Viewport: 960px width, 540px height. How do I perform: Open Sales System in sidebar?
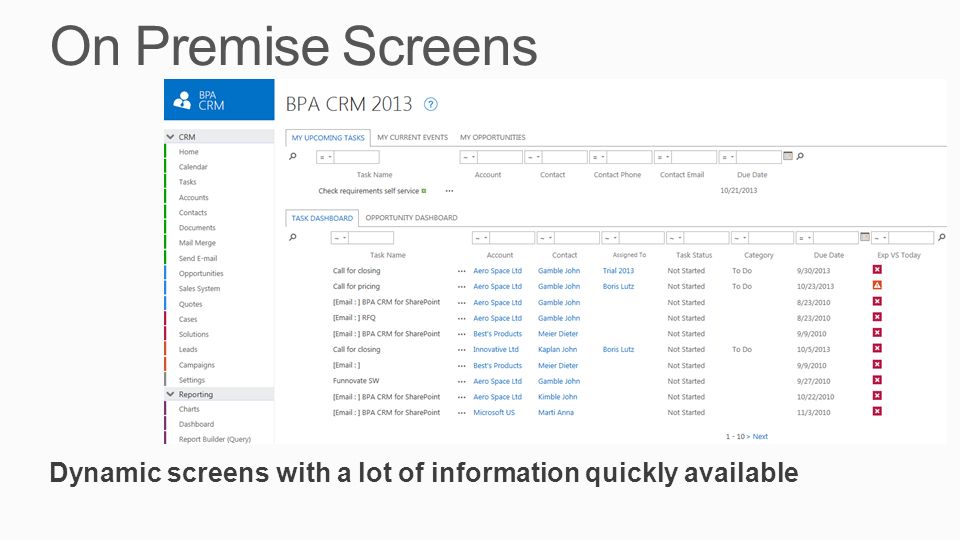(199, 288)
